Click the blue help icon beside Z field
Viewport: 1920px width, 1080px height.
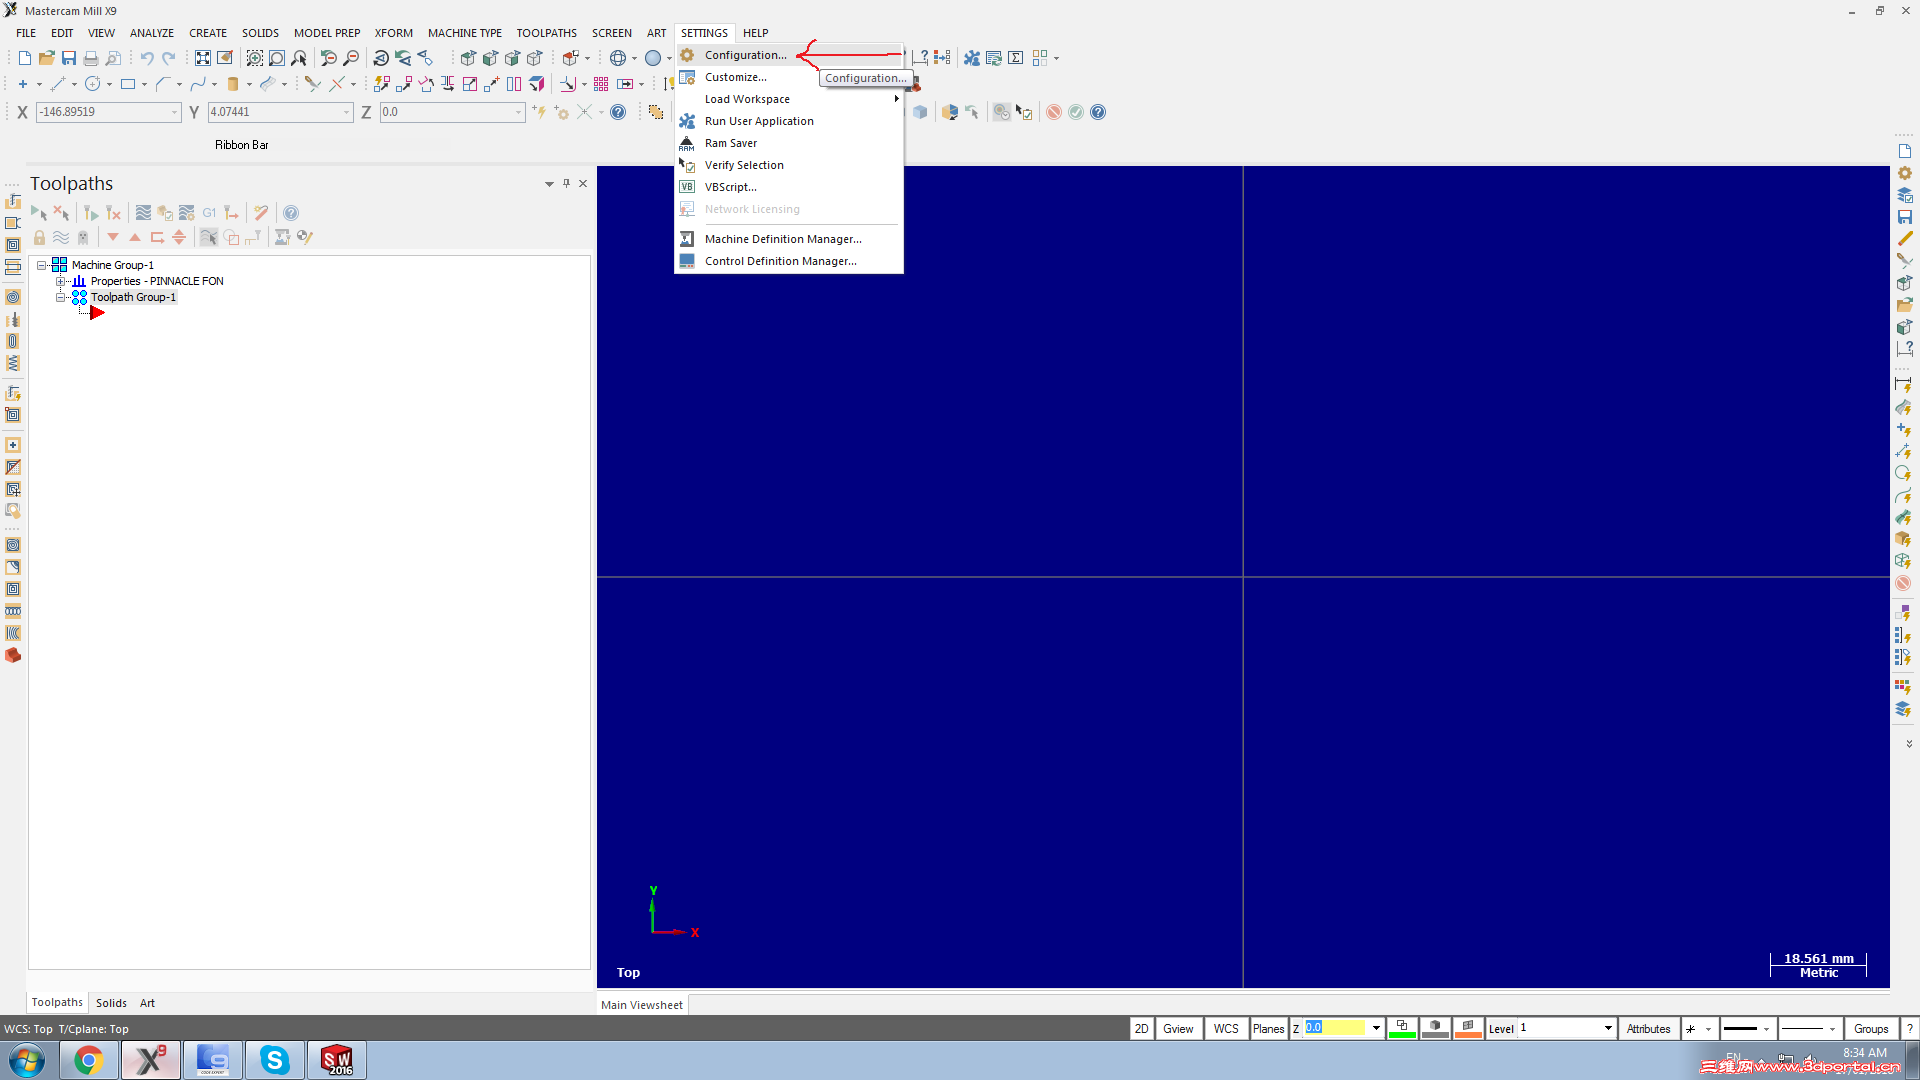(x=618, y=112)
